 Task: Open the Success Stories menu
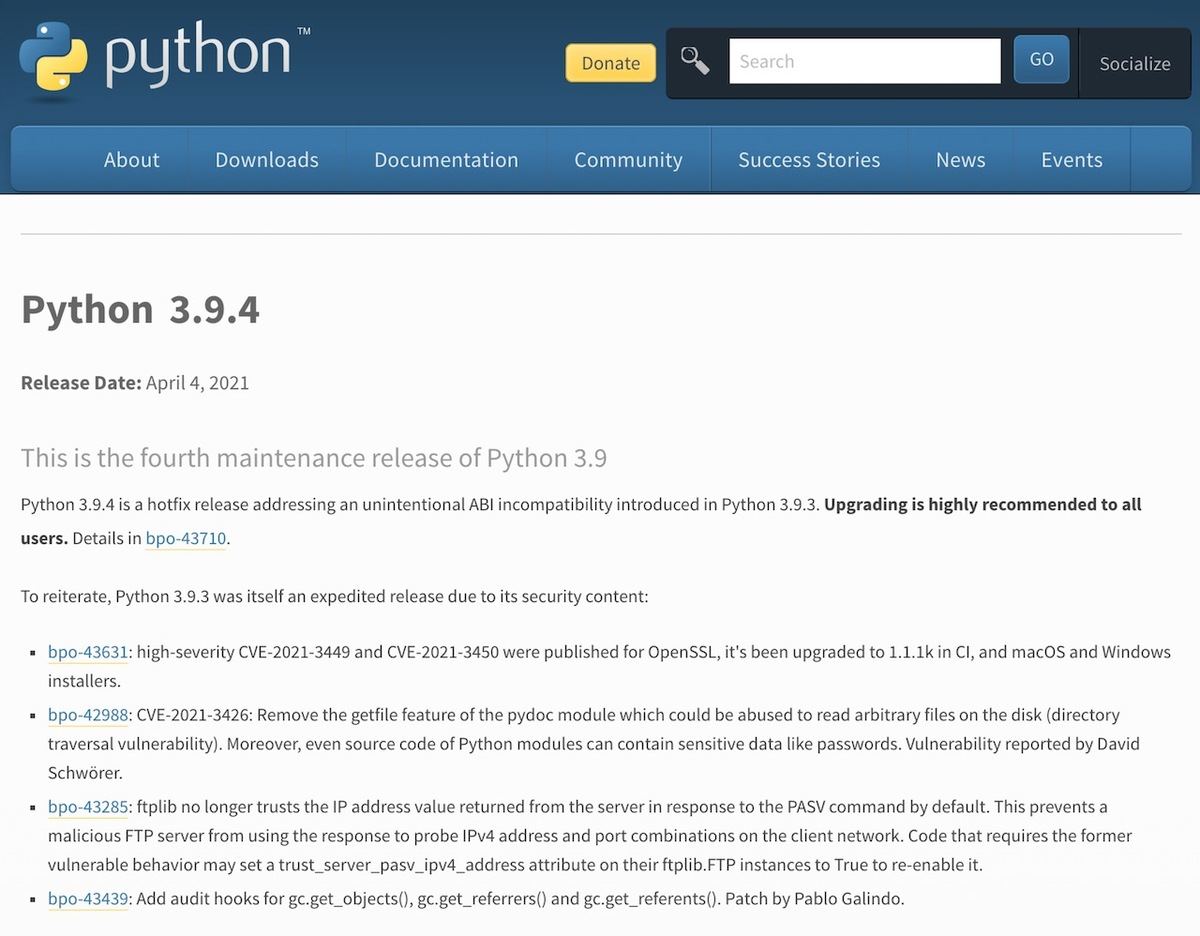[x=809, y=160]
